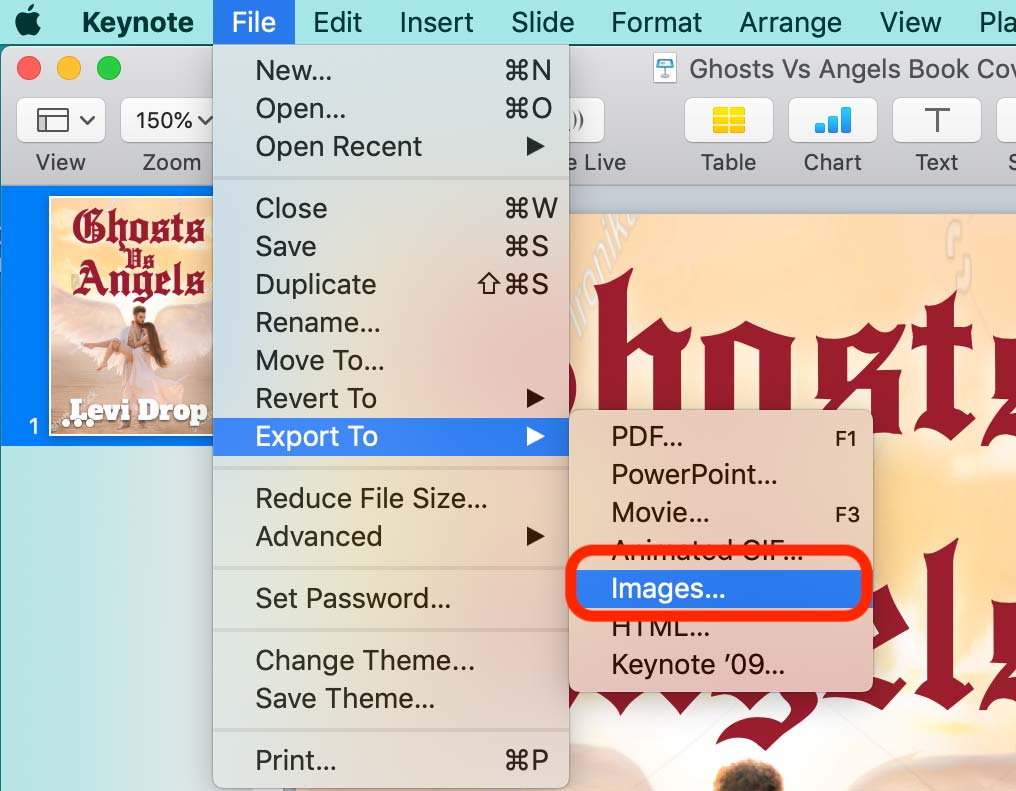
Task: Expand the Revert To submenu
Action: pyautogui.click(x=391, y=398)
